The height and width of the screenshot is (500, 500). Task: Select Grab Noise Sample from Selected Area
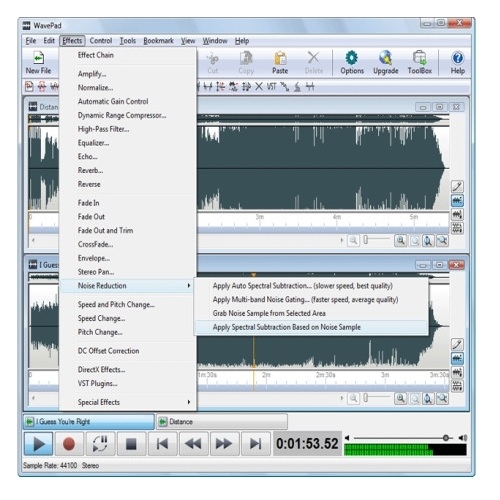[311, 313]
